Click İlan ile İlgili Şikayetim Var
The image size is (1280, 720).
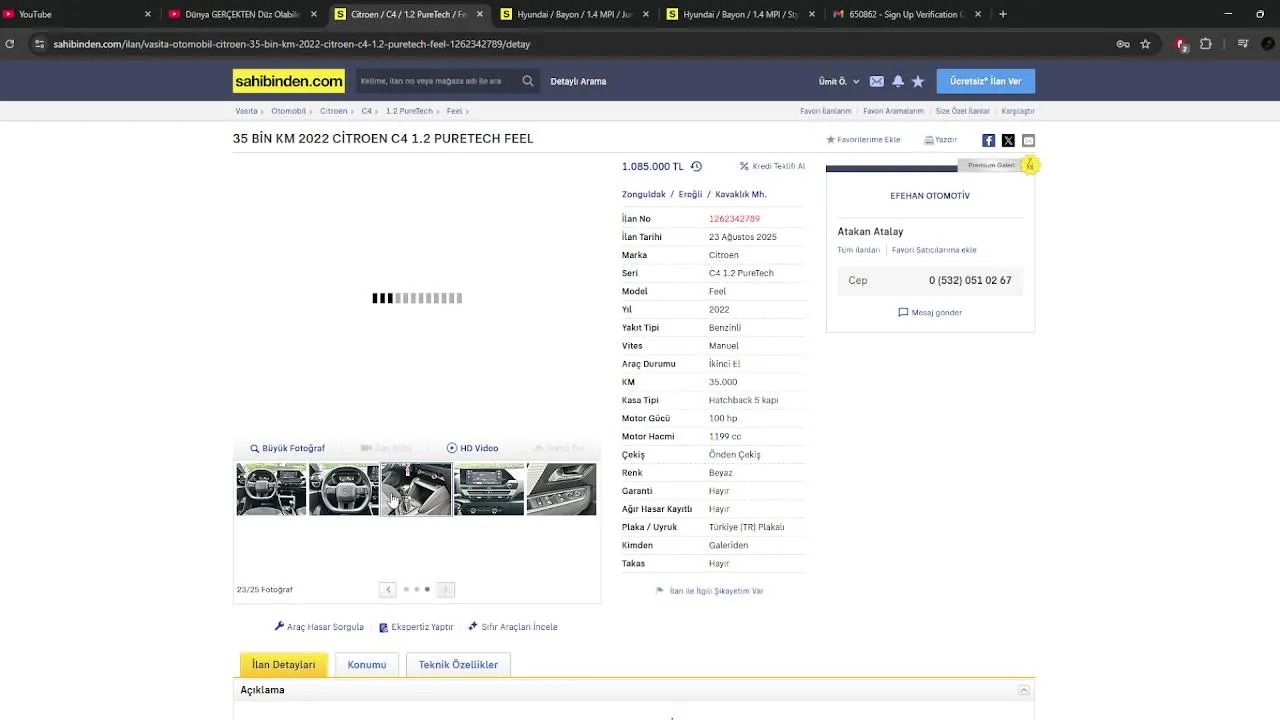[x=709, y=591]
